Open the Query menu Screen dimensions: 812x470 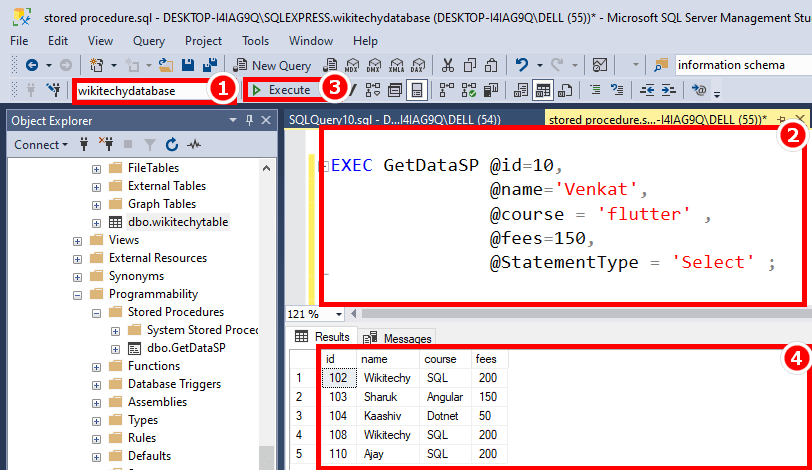pyautogui.click(x=149, y=40)
